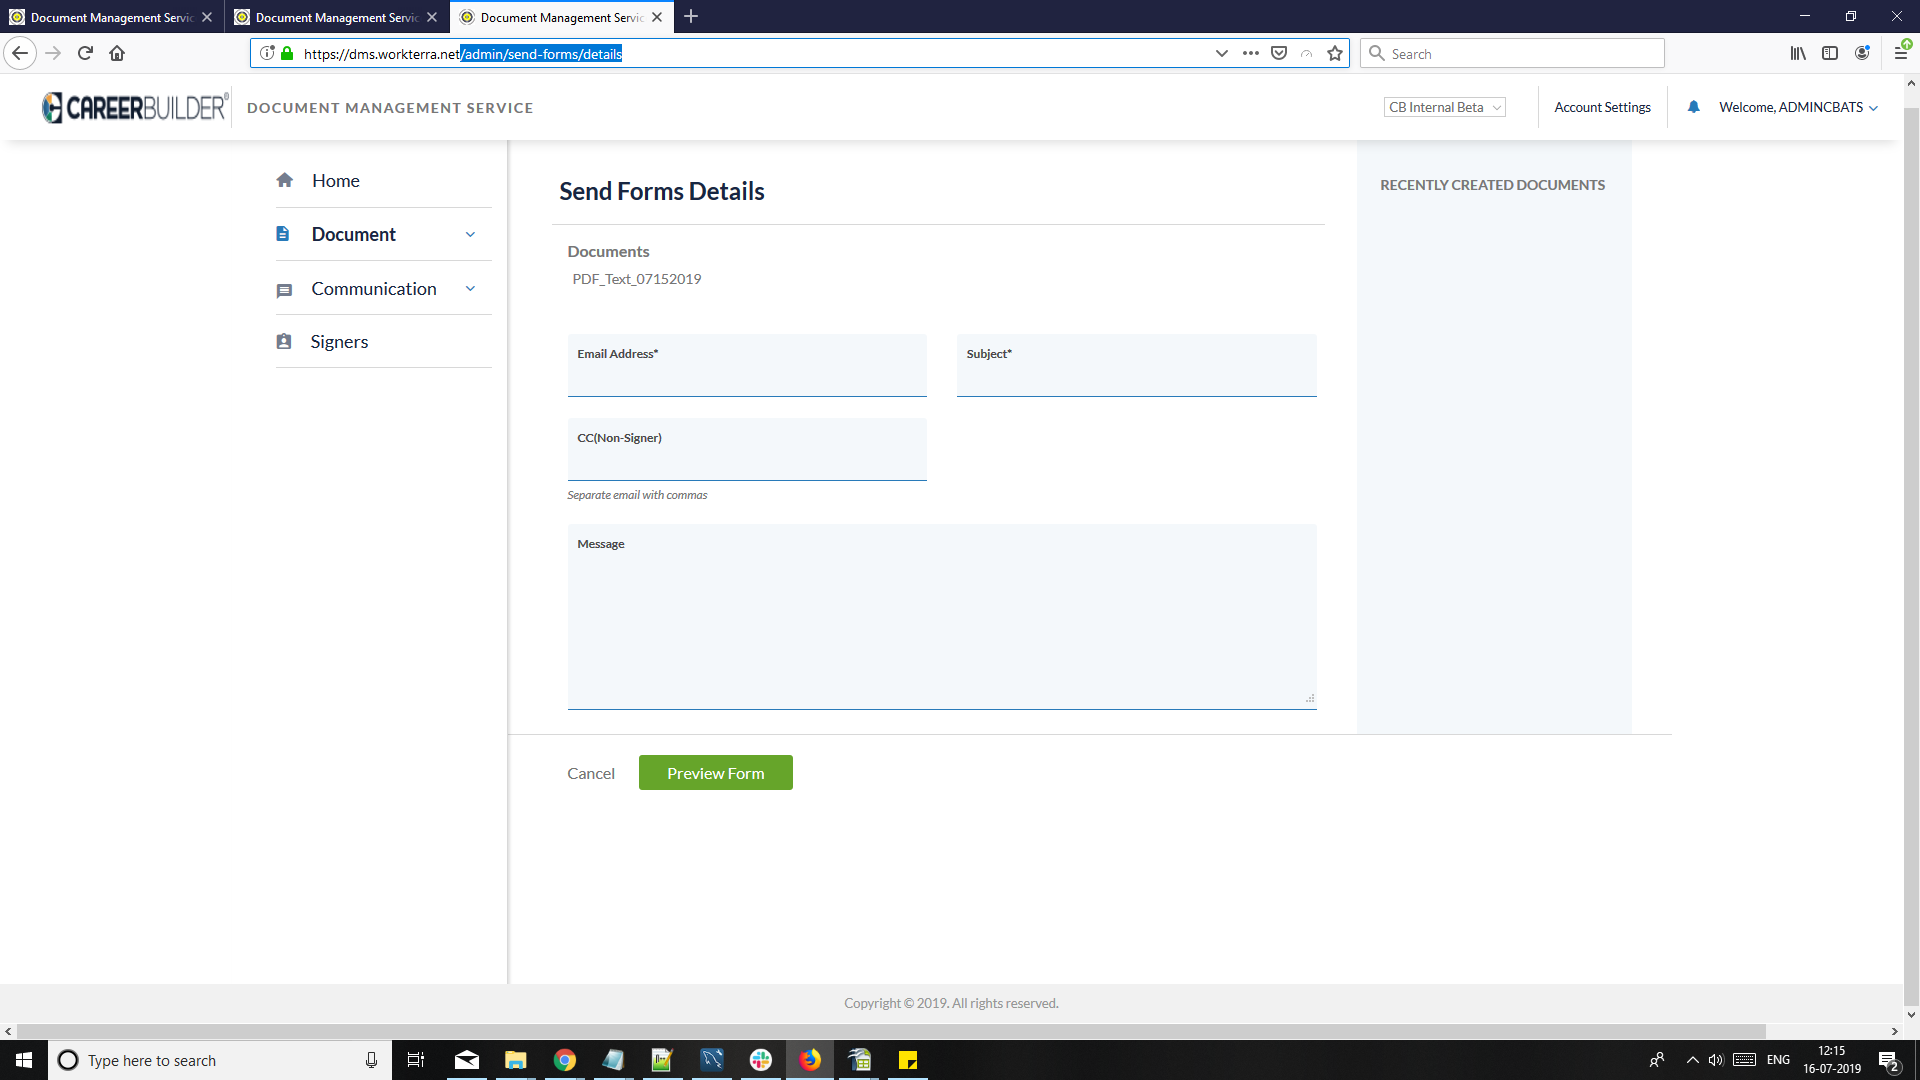Go back with browser back arrow
The height and width of the screenshot is (1080, 1920).
pyautogui.click(x=20, y=53)
